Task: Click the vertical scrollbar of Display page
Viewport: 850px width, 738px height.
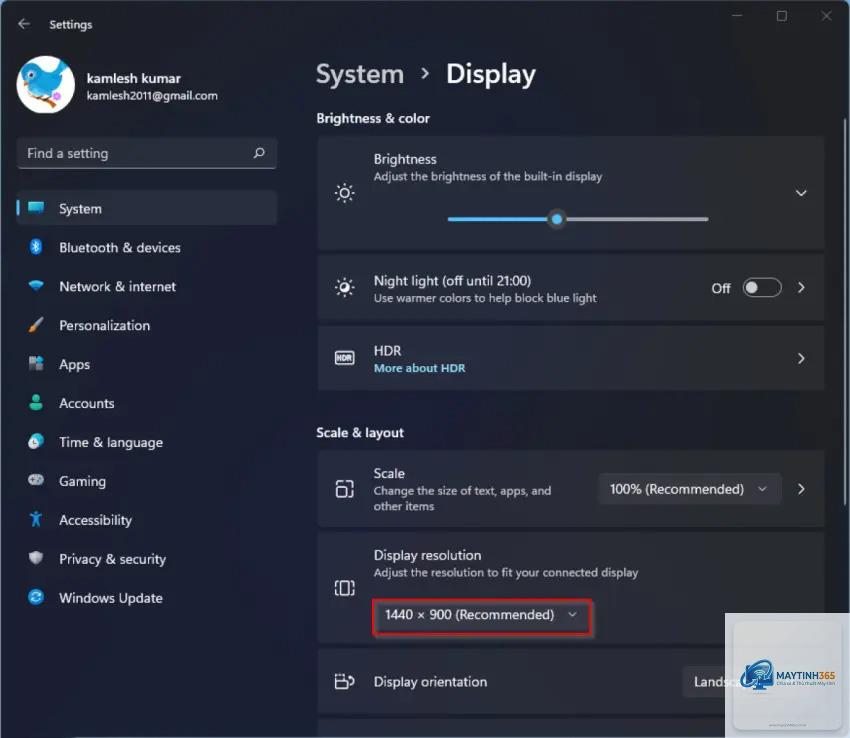Action: [845, 312]
